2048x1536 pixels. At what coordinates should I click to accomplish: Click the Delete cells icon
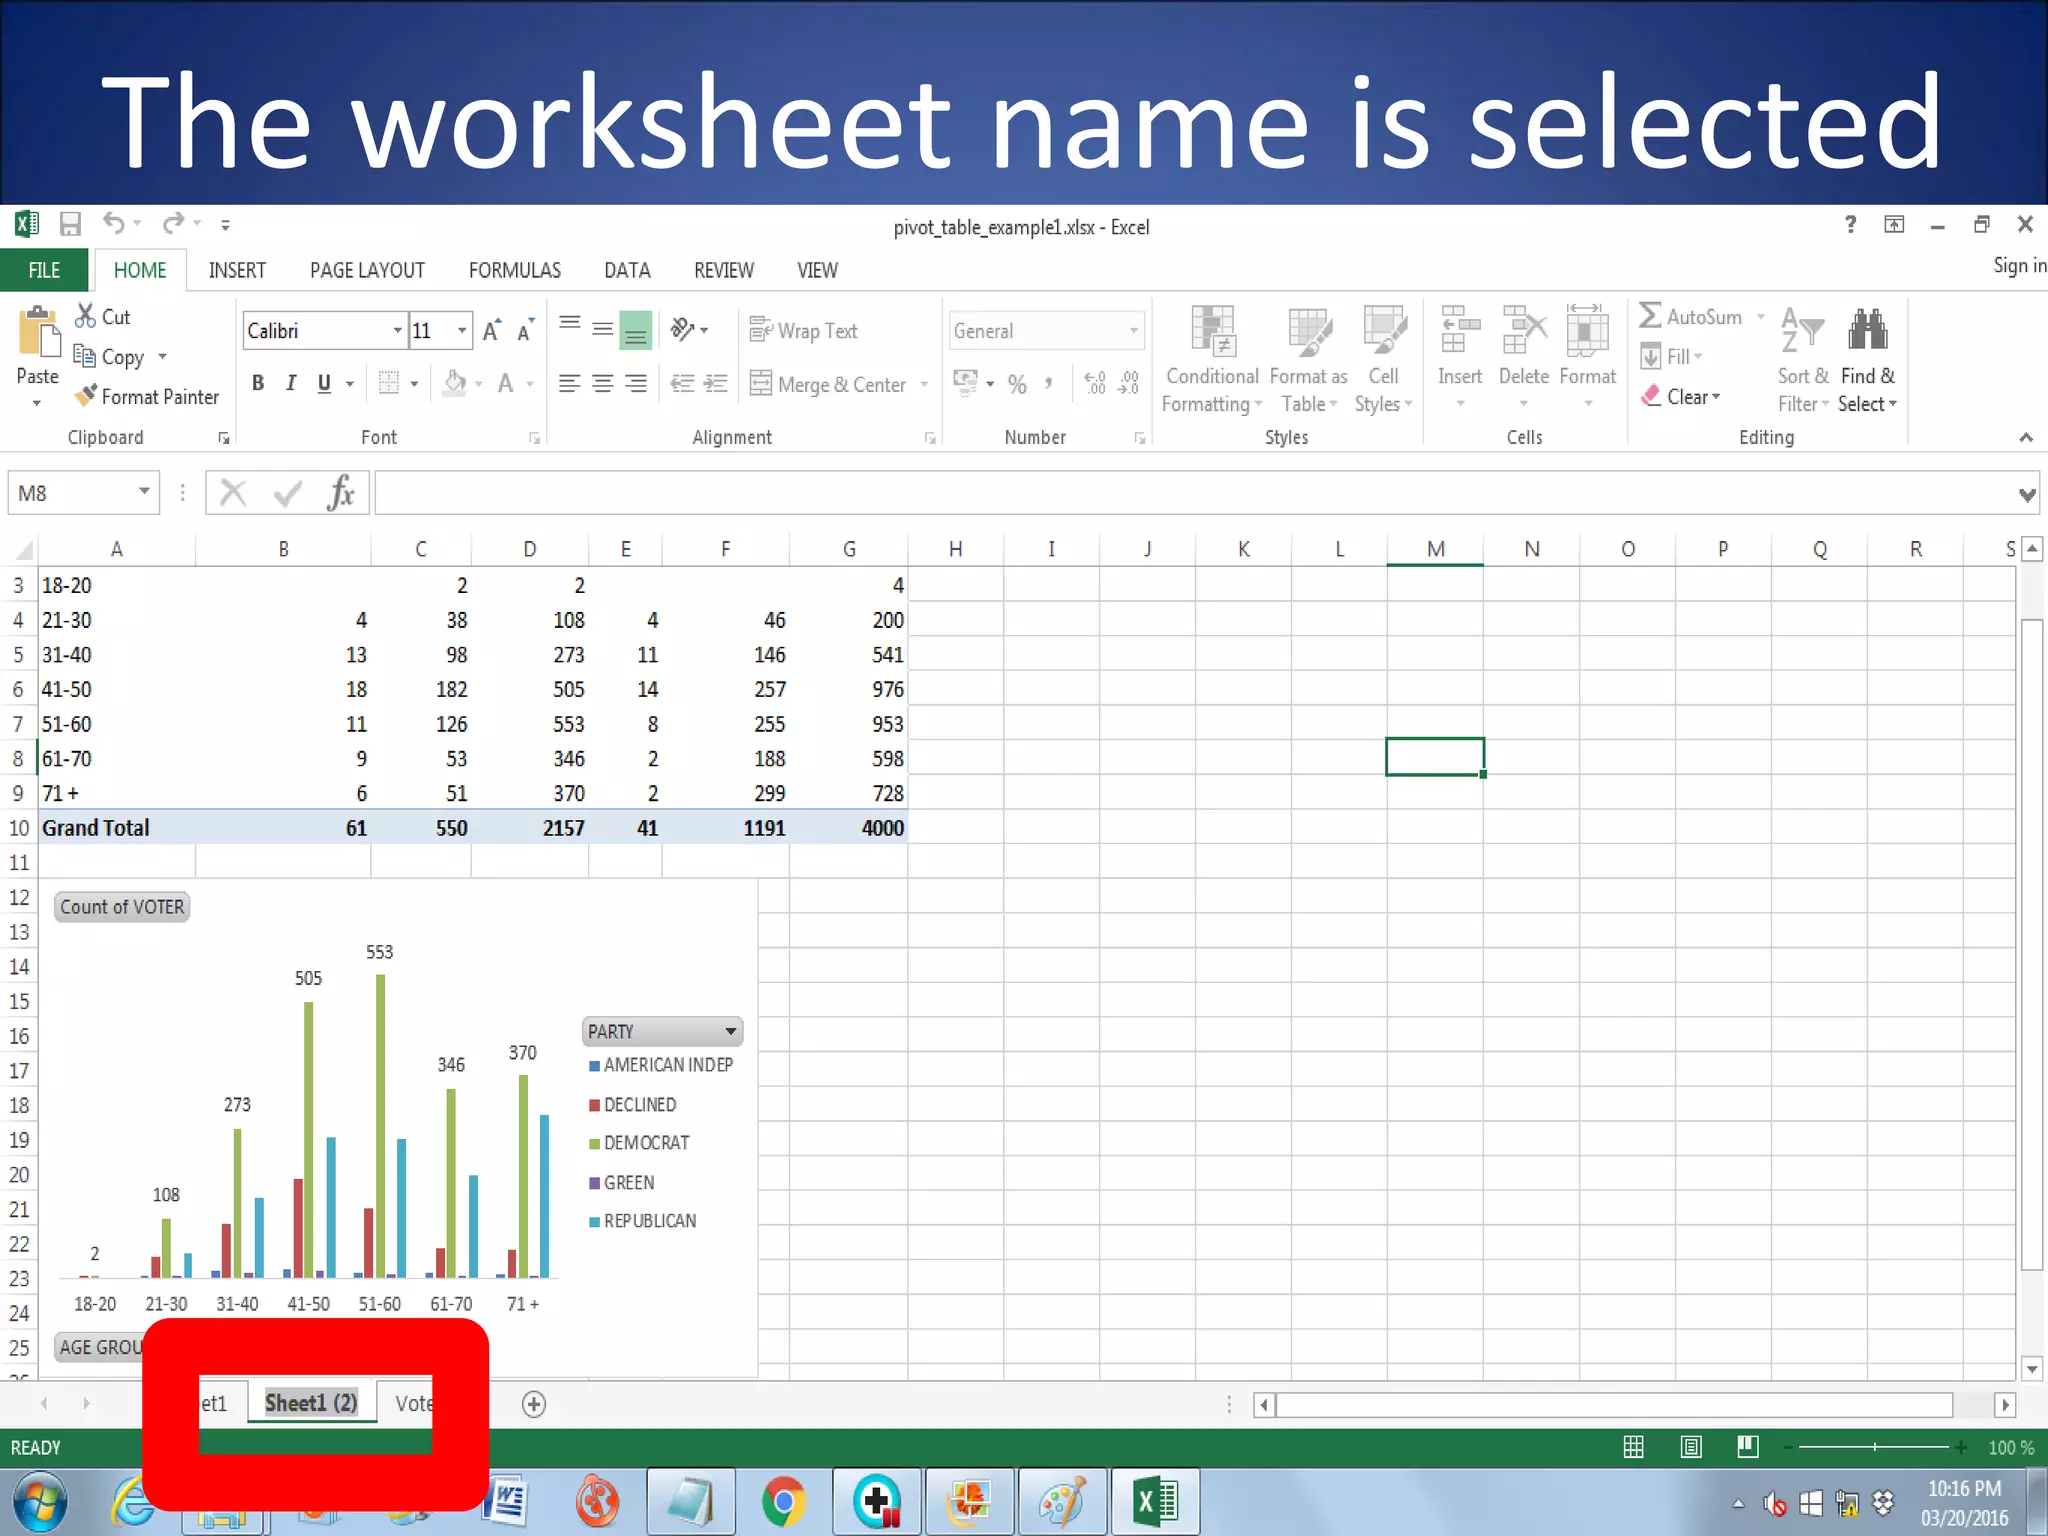tap(1524, 331)
